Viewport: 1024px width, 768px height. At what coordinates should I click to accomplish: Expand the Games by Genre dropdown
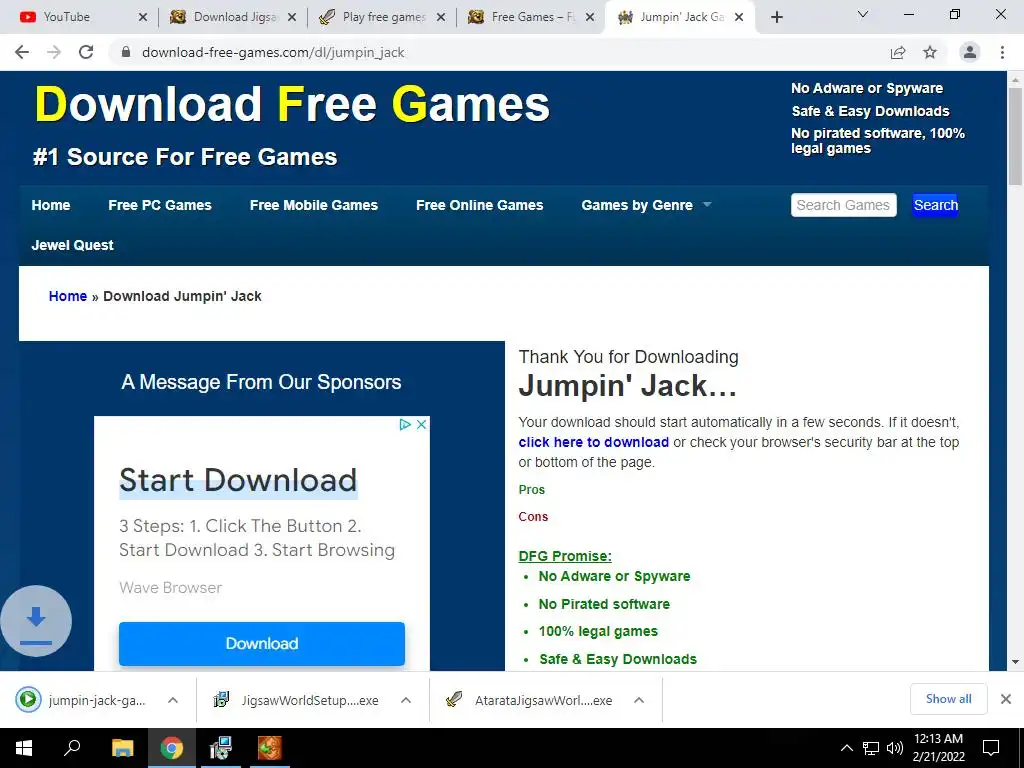[x=646, y=205]
